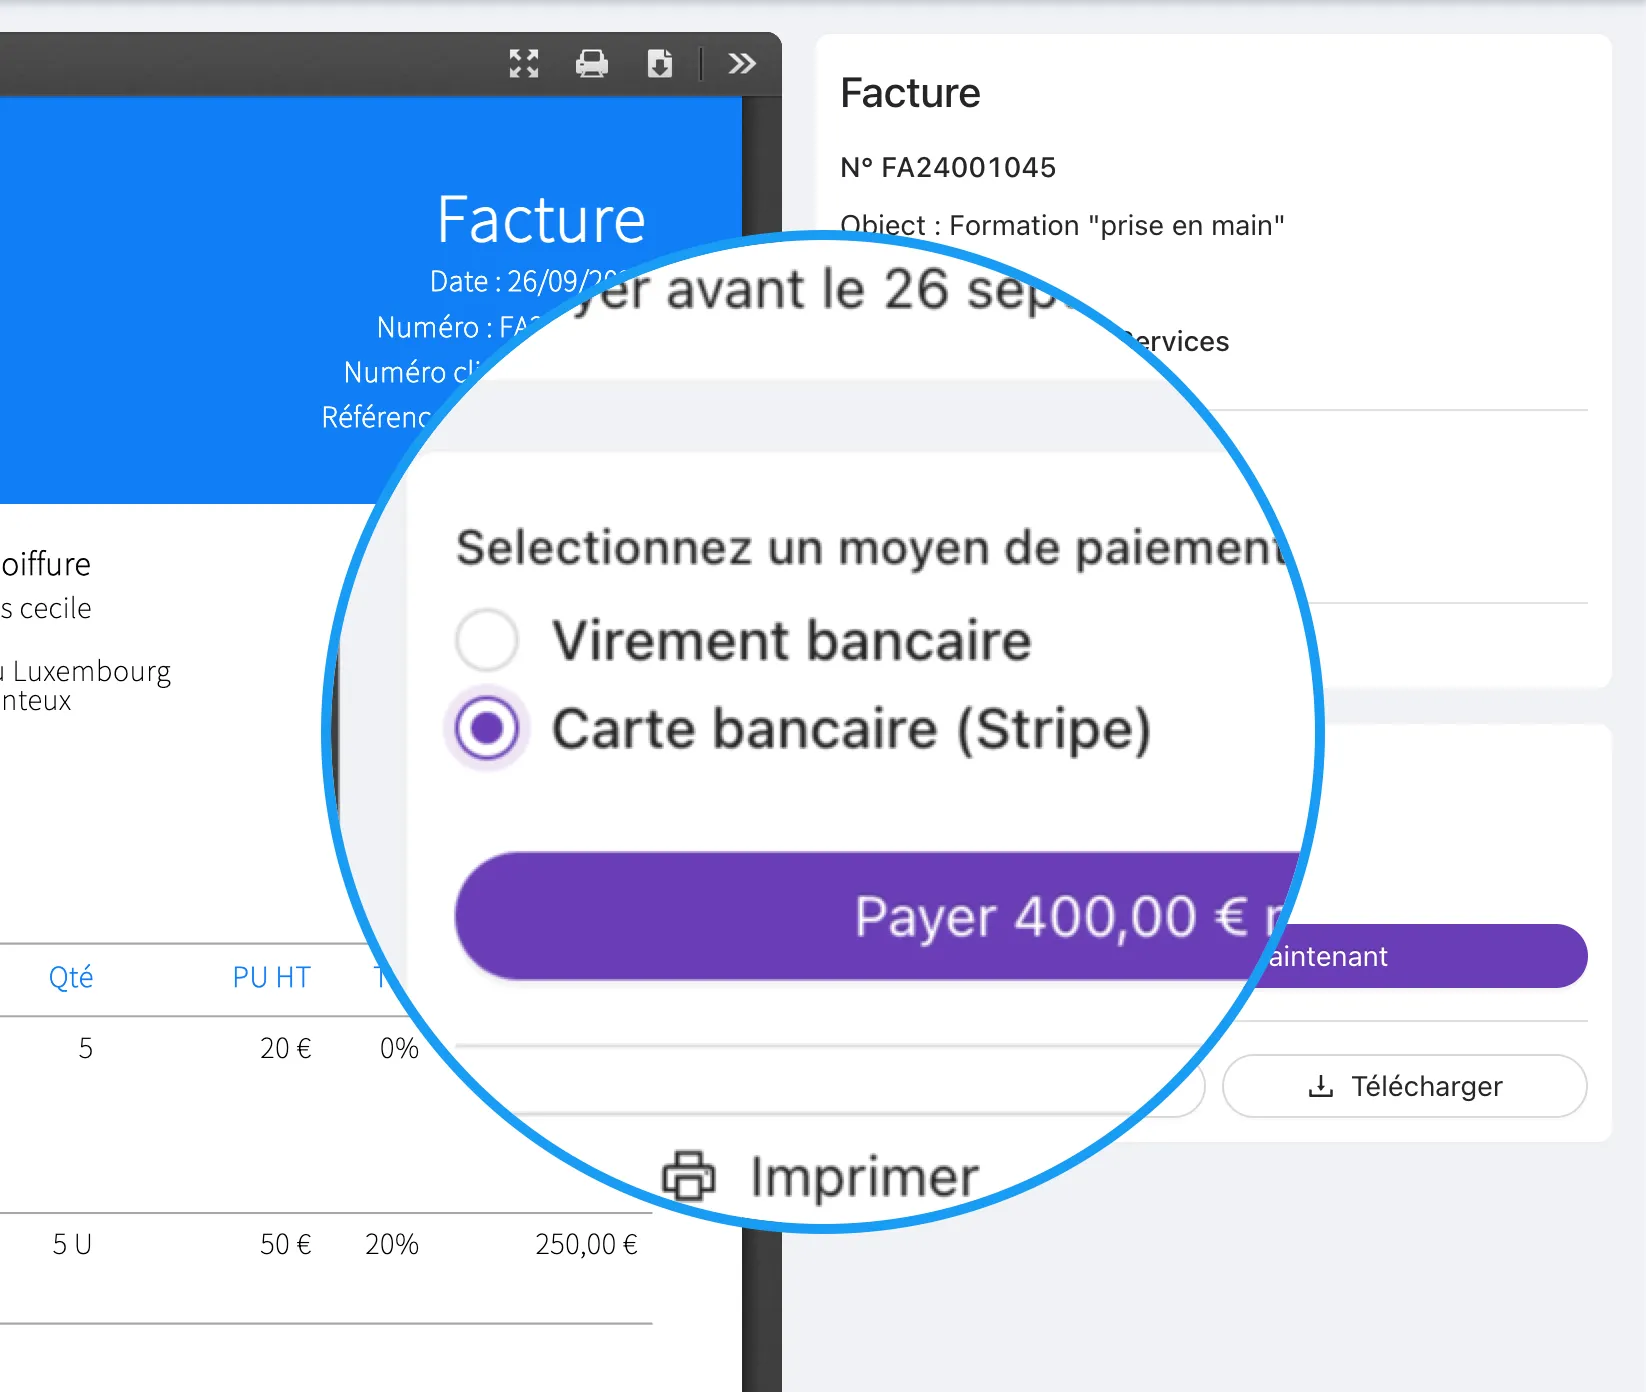Click the 20% tax rate cell
Viewport: 1646px width, 1392px height.
[x=392, y=1244]
